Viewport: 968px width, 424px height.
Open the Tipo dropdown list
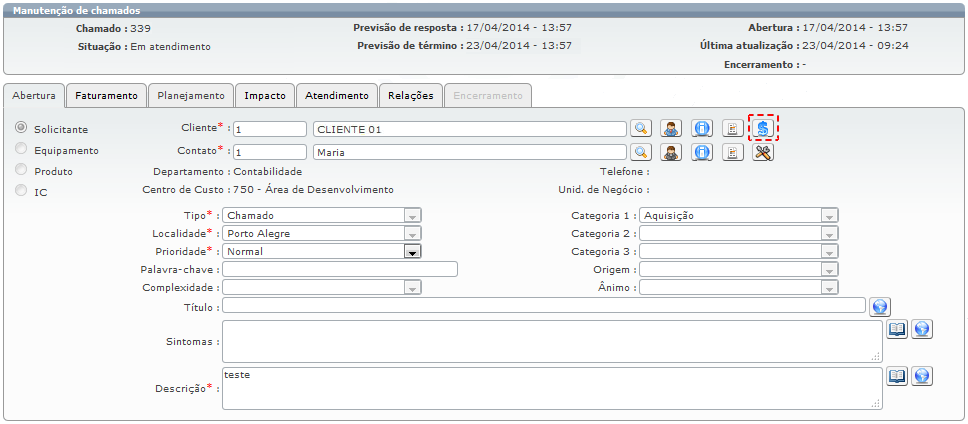click(x=411, y=215)
